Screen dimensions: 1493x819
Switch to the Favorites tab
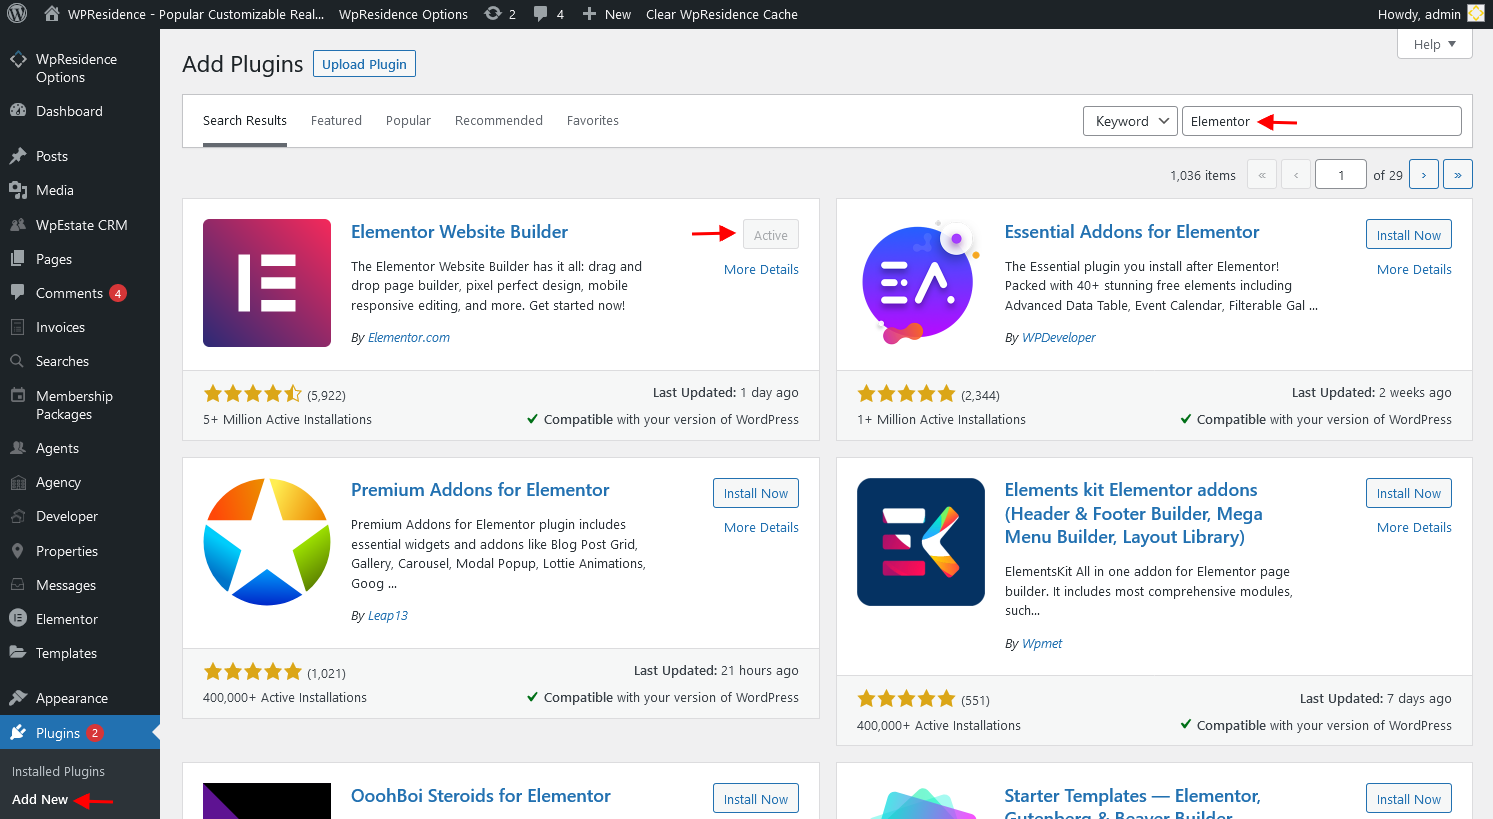593,120
